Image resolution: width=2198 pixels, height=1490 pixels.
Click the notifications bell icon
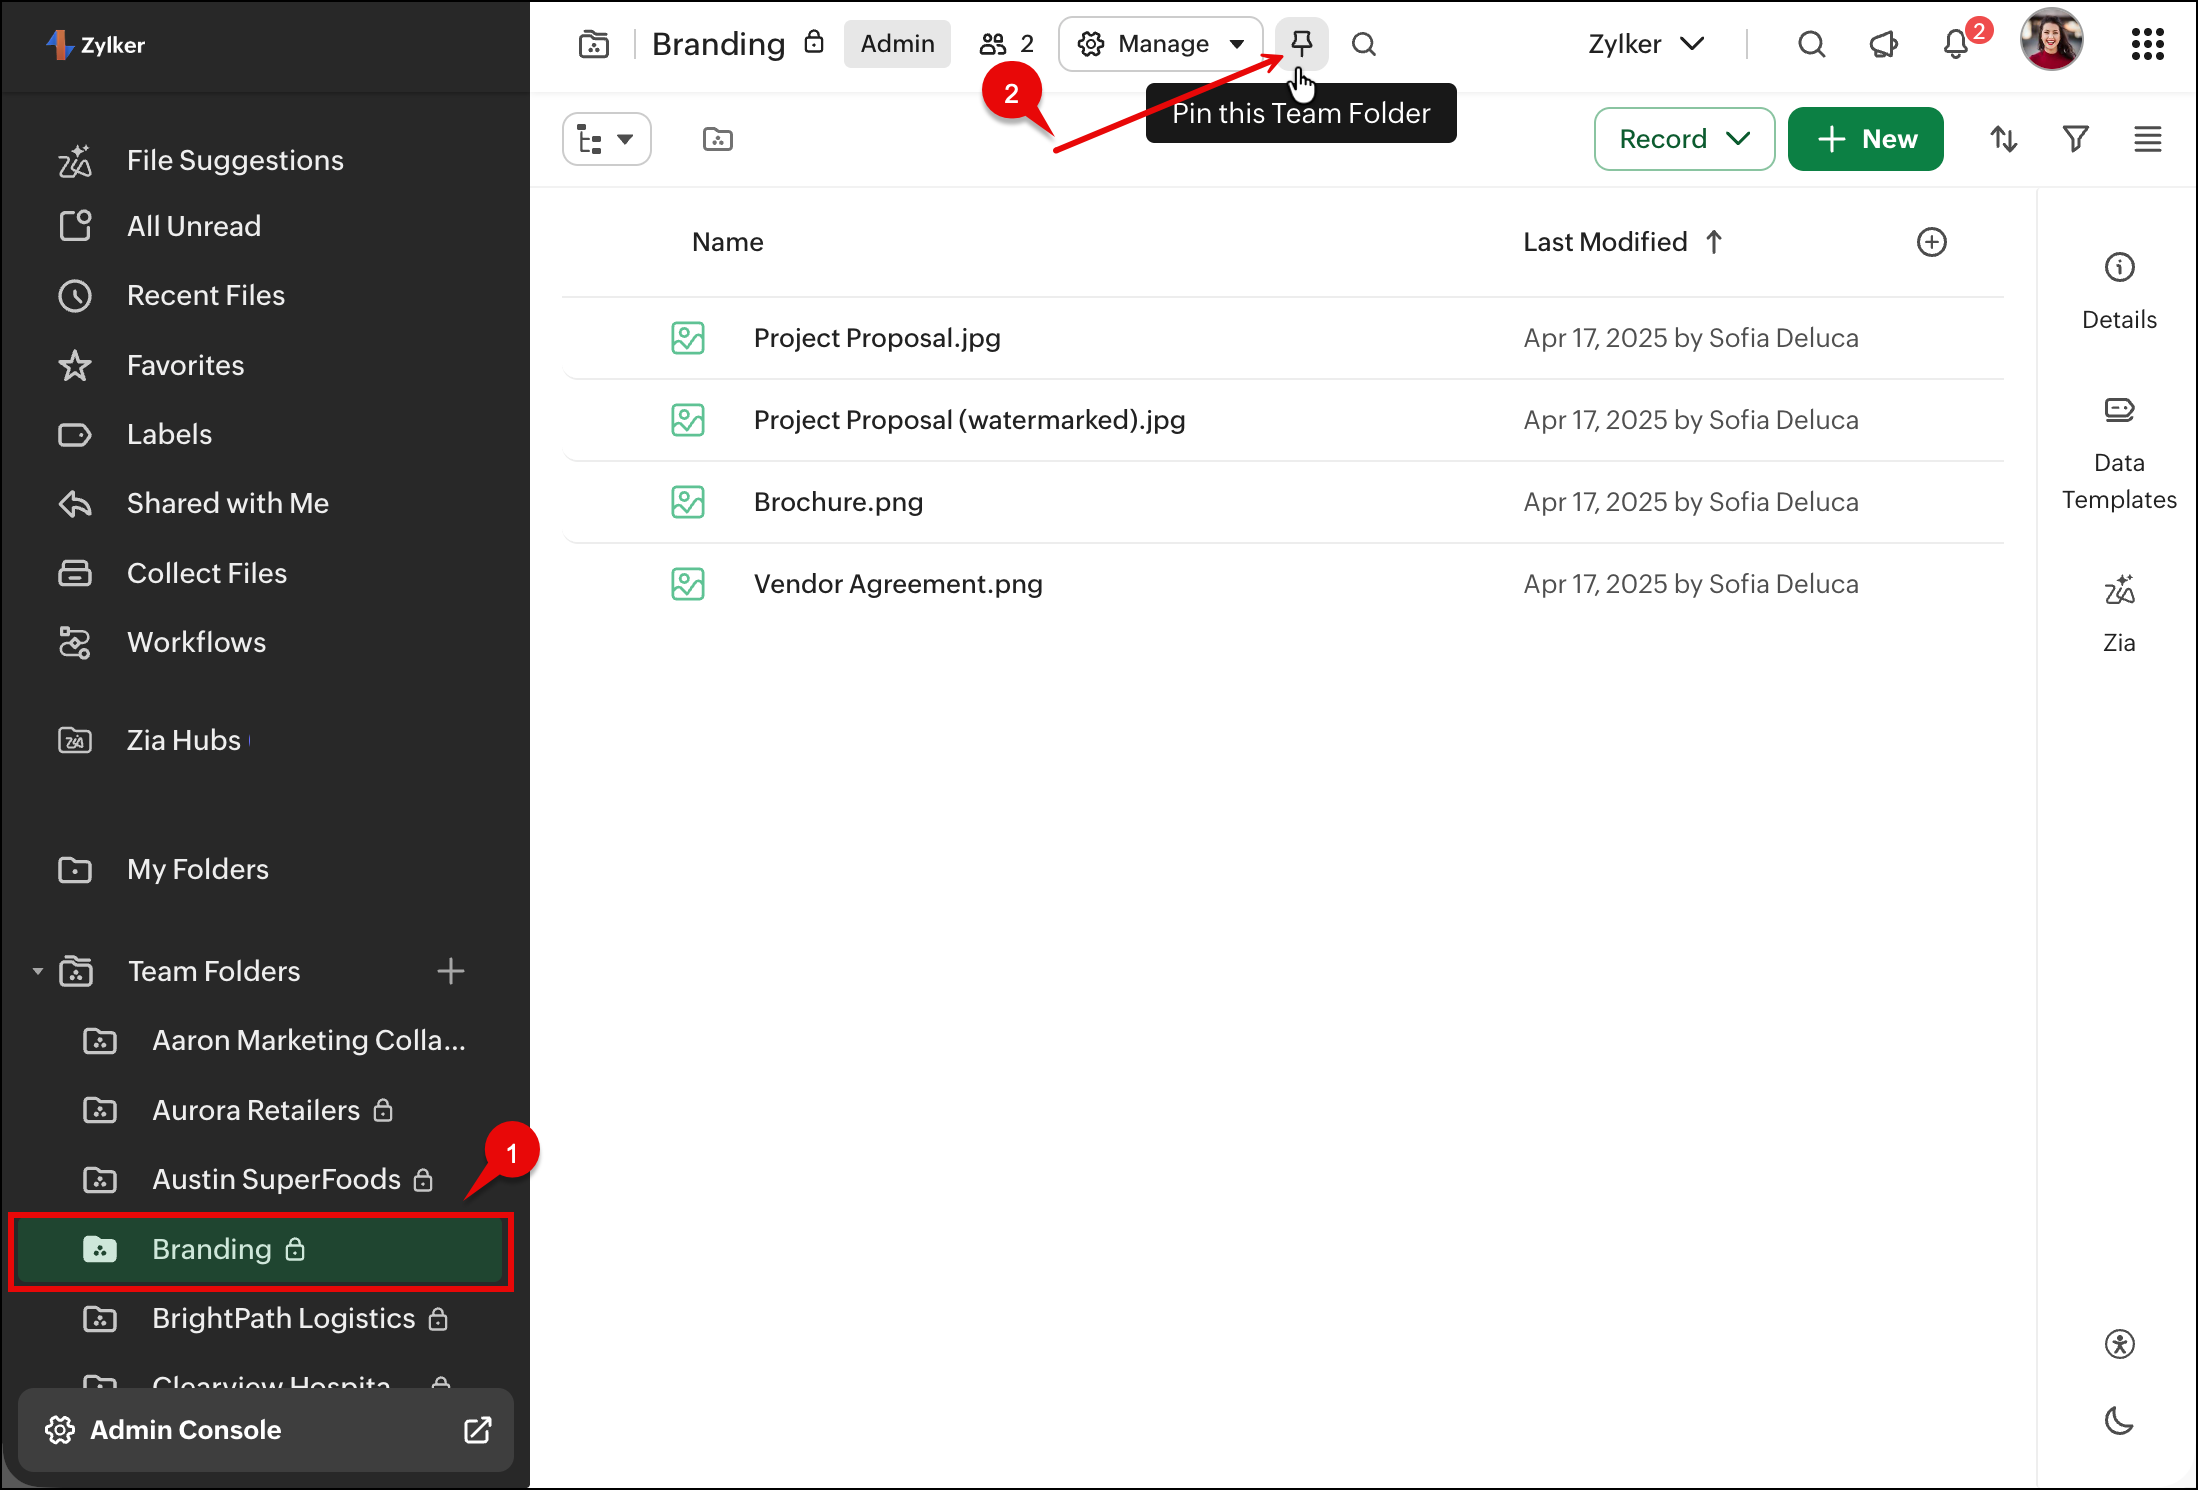tap(1956, 45)
